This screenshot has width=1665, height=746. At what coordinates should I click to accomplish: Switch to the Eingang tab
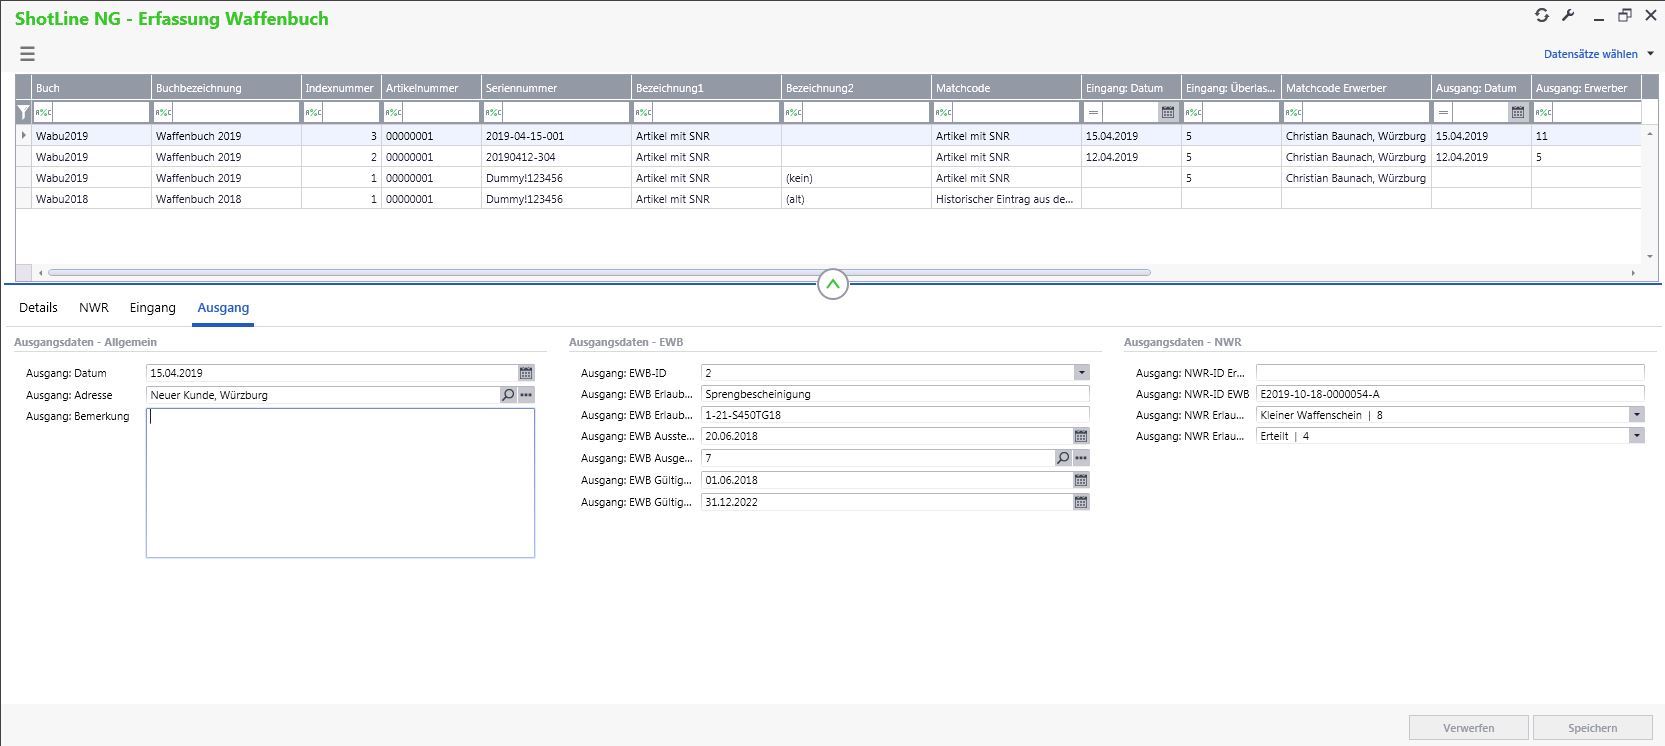(152, 307)
